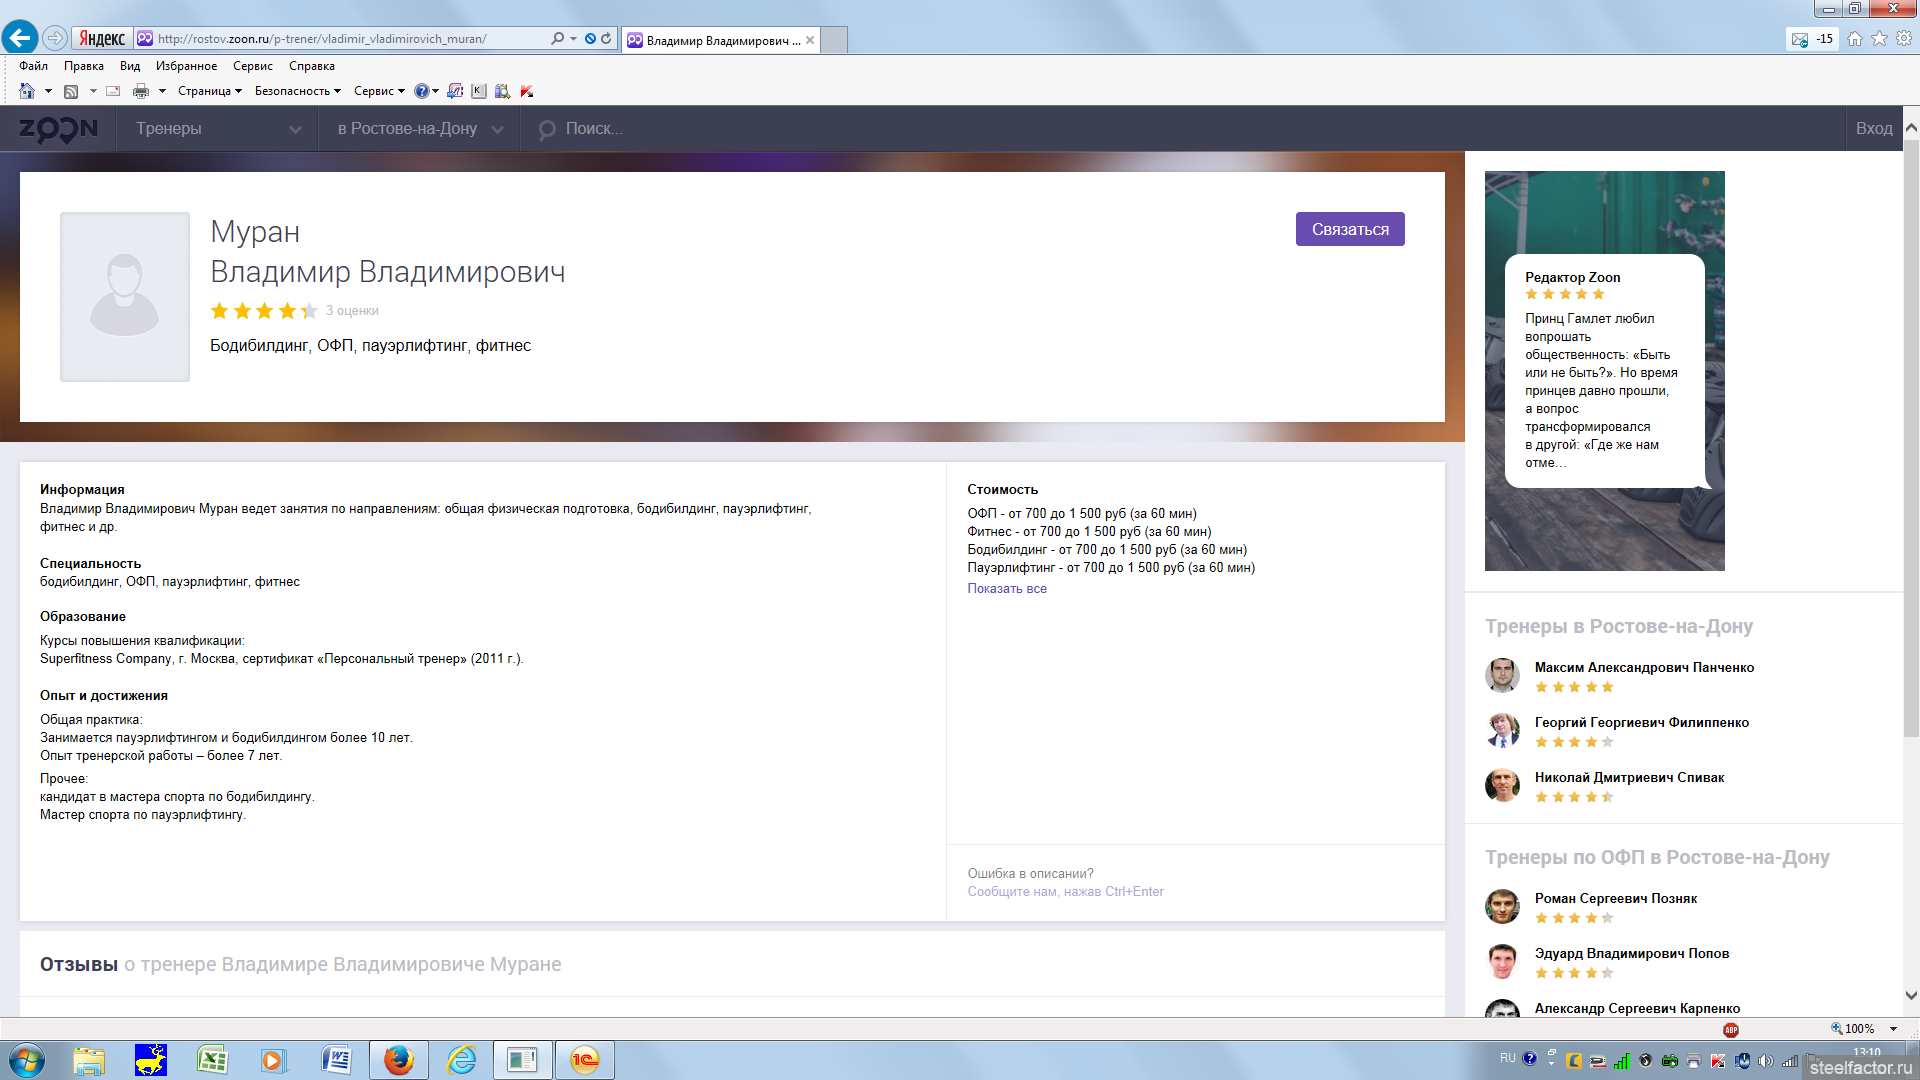Click the page vertical scrollbar thumb
The height and width of the screenshot is (1080, 1920).
pyautogui.click(x=1911, y=440)
